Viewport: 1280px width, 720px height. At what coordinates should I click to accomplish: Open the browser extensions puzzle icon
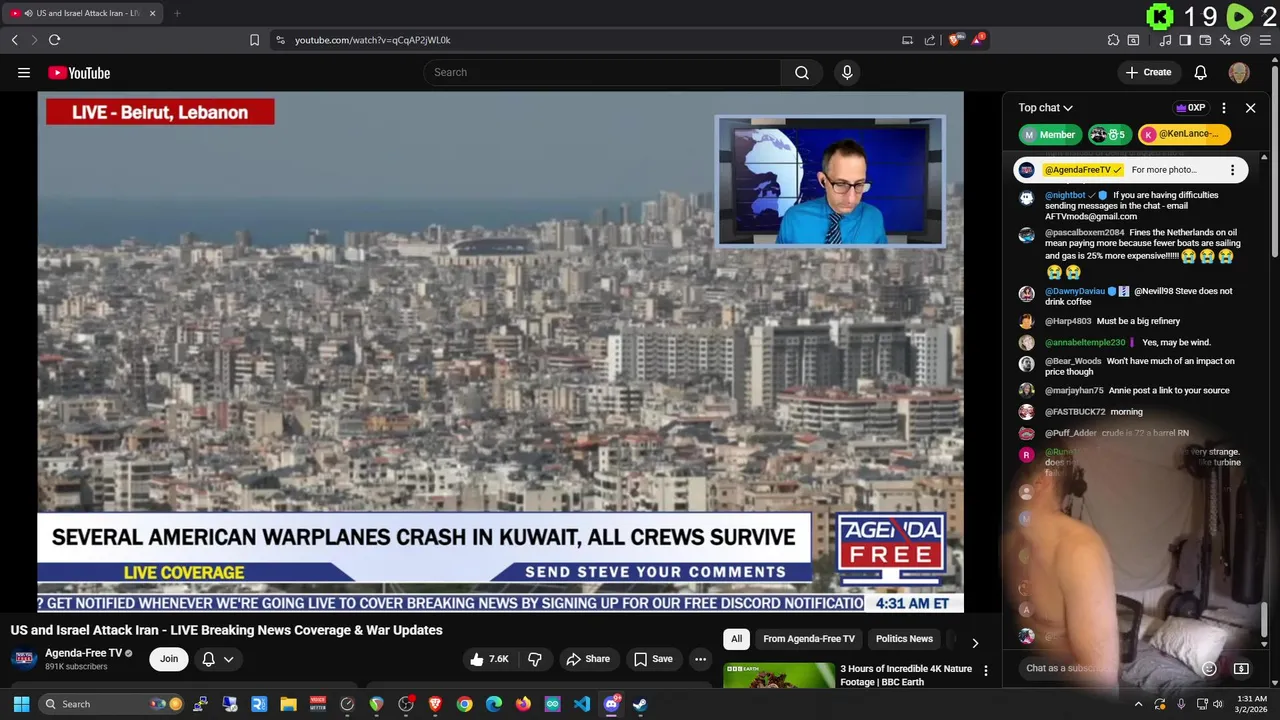coord(1113,40)
